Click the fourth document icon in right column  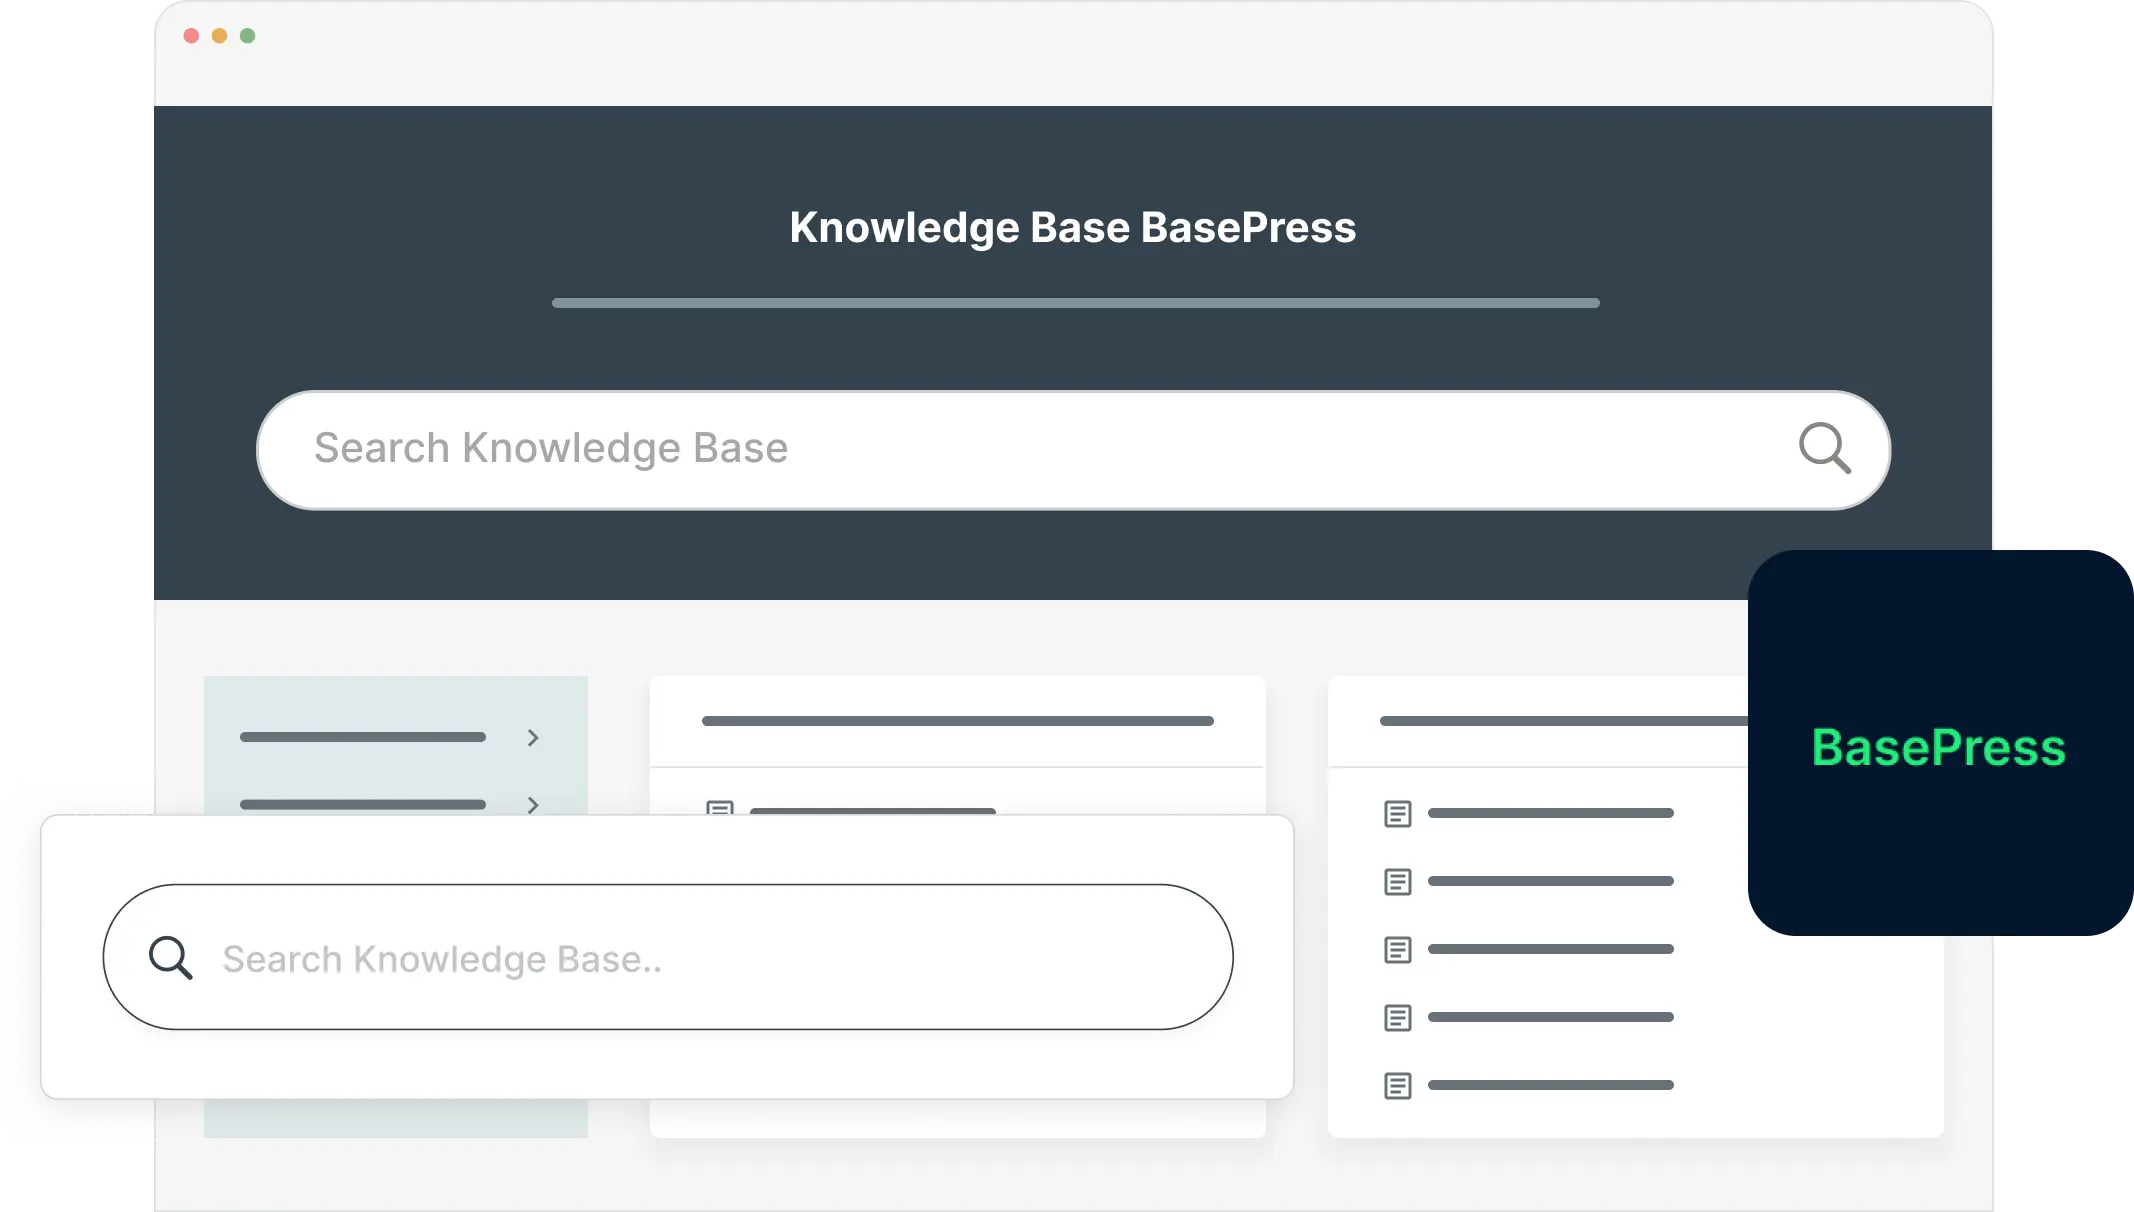click(x=1397, y=1017)
